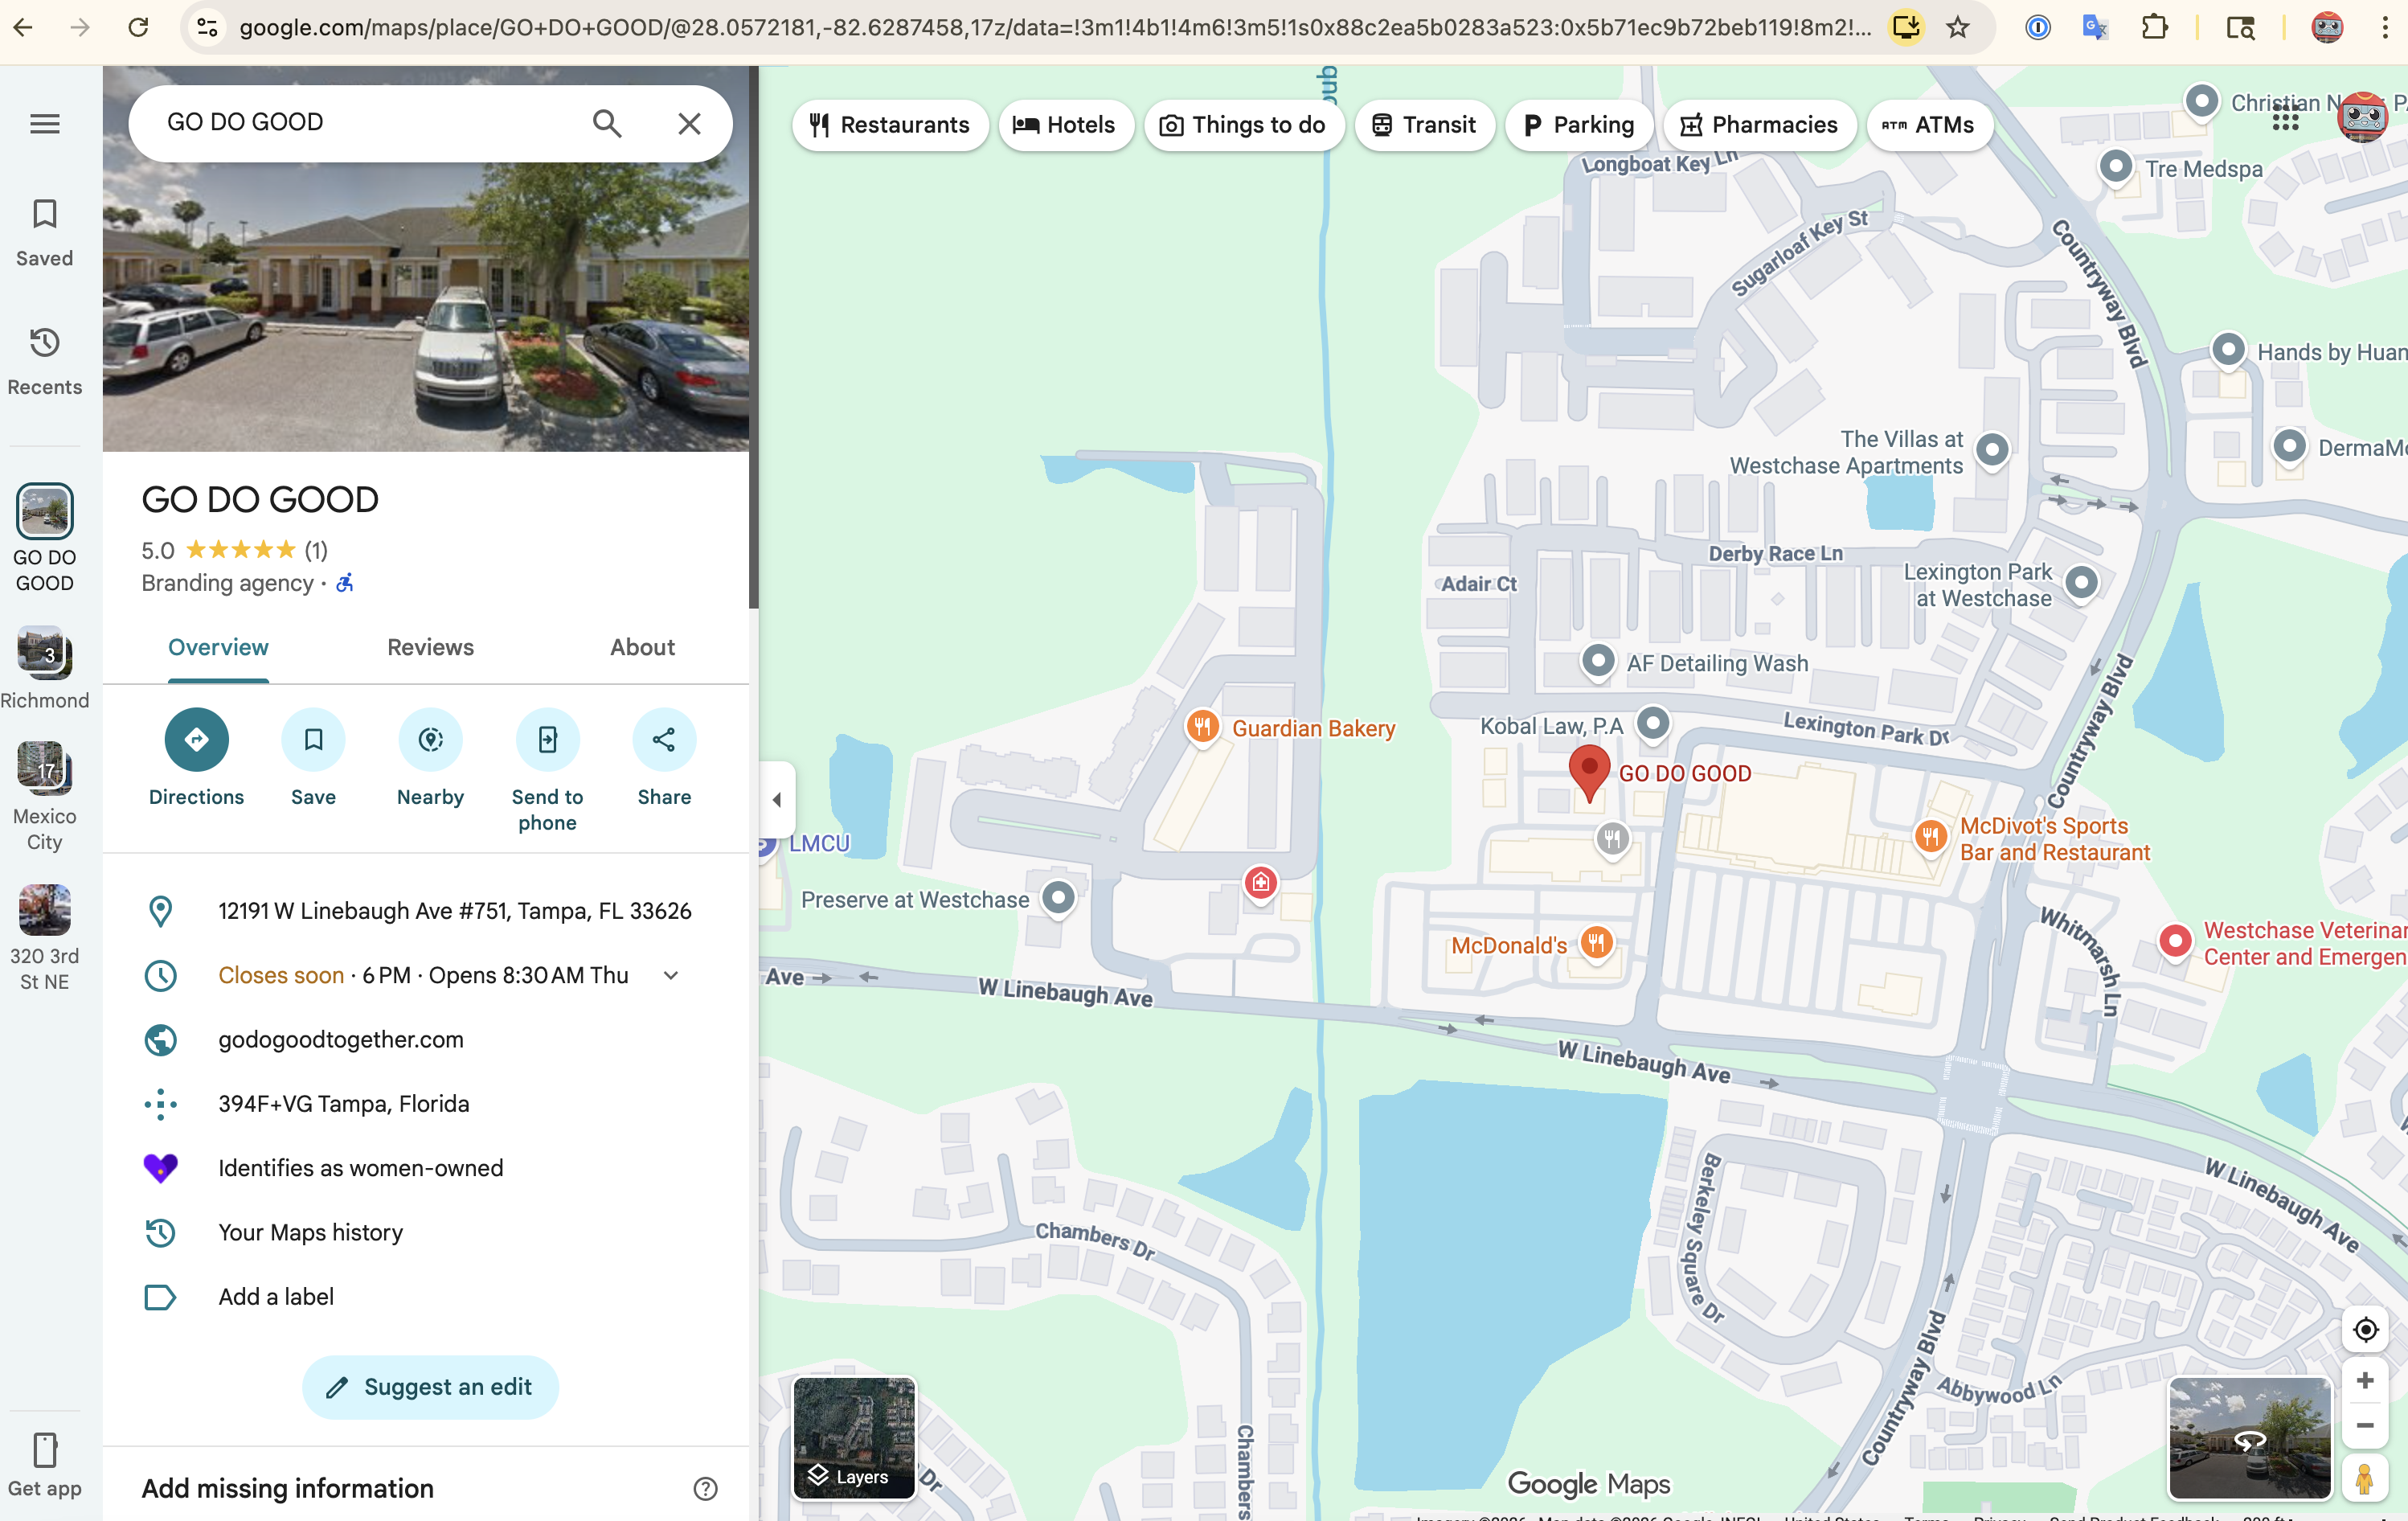2408x1521 pixels.
Task: Filter map by Things to do
Action: point(1243,125)
